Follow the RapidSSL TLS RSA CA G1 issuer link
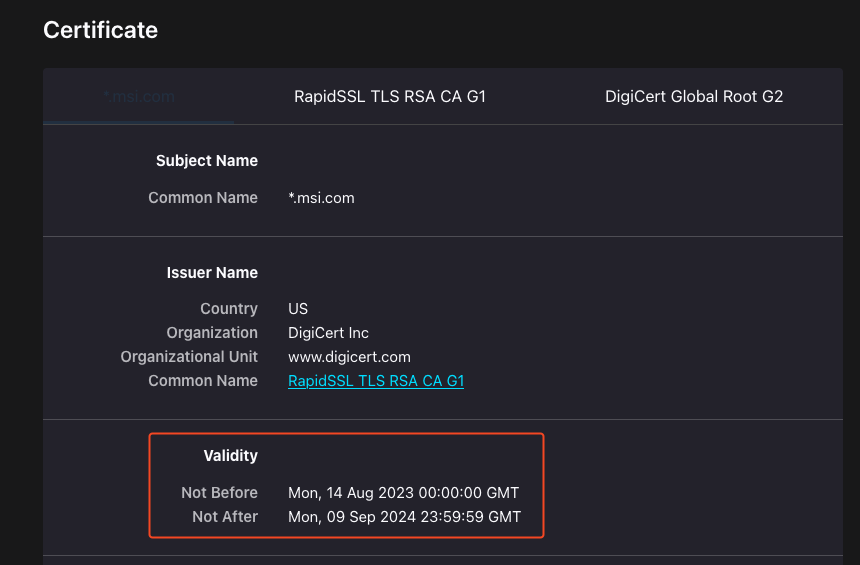 coord(376,381)
